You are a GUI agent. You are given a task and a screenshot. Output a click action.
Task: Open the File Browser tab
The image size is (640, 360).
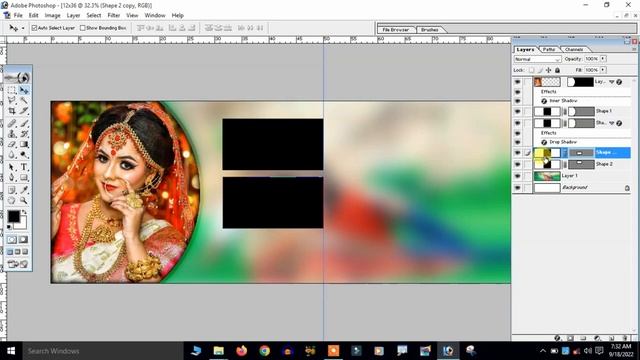pyautogui.click(x=396, y=30)
